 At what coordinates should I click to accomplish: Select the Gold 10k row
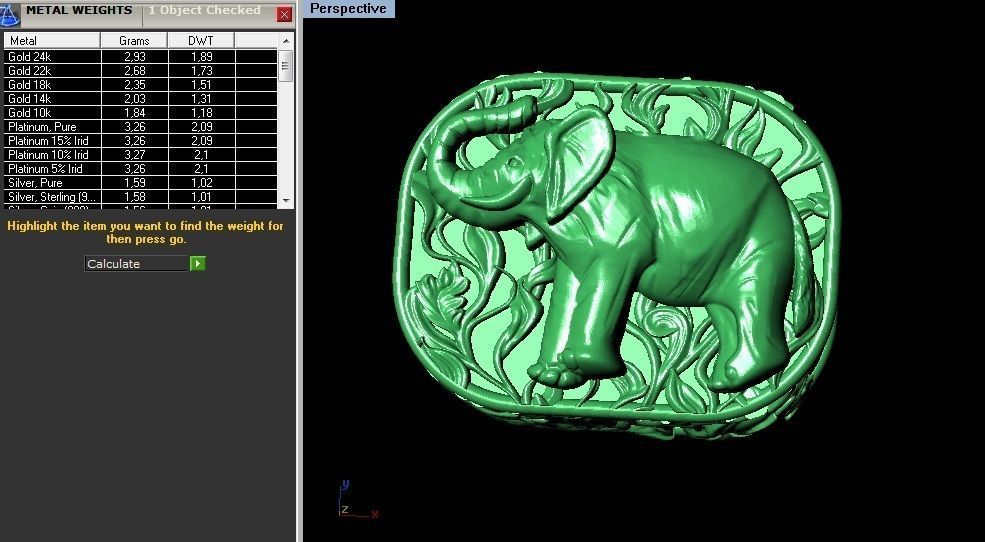(141, 112)
